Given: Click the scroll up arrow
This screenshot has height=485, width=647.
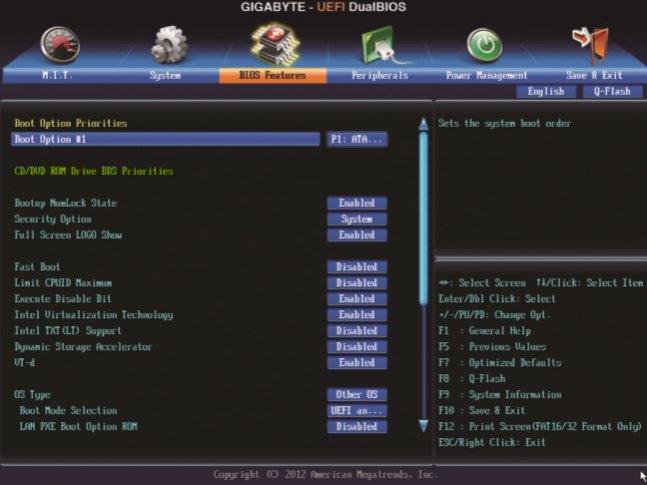Looking at the screenshot, I should (x=423, y=124).
